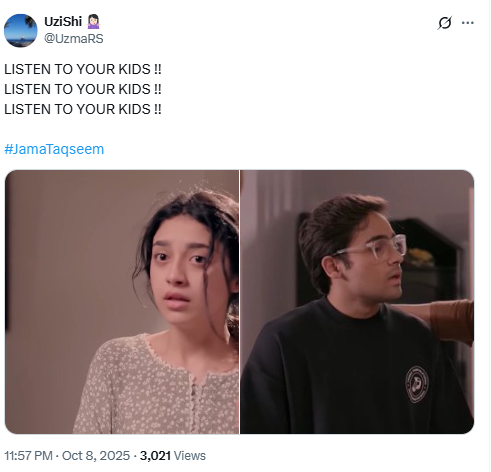Open UziShi's round profile avatar
This screenshot has width=491, height=472.
[x=21, y=30]
